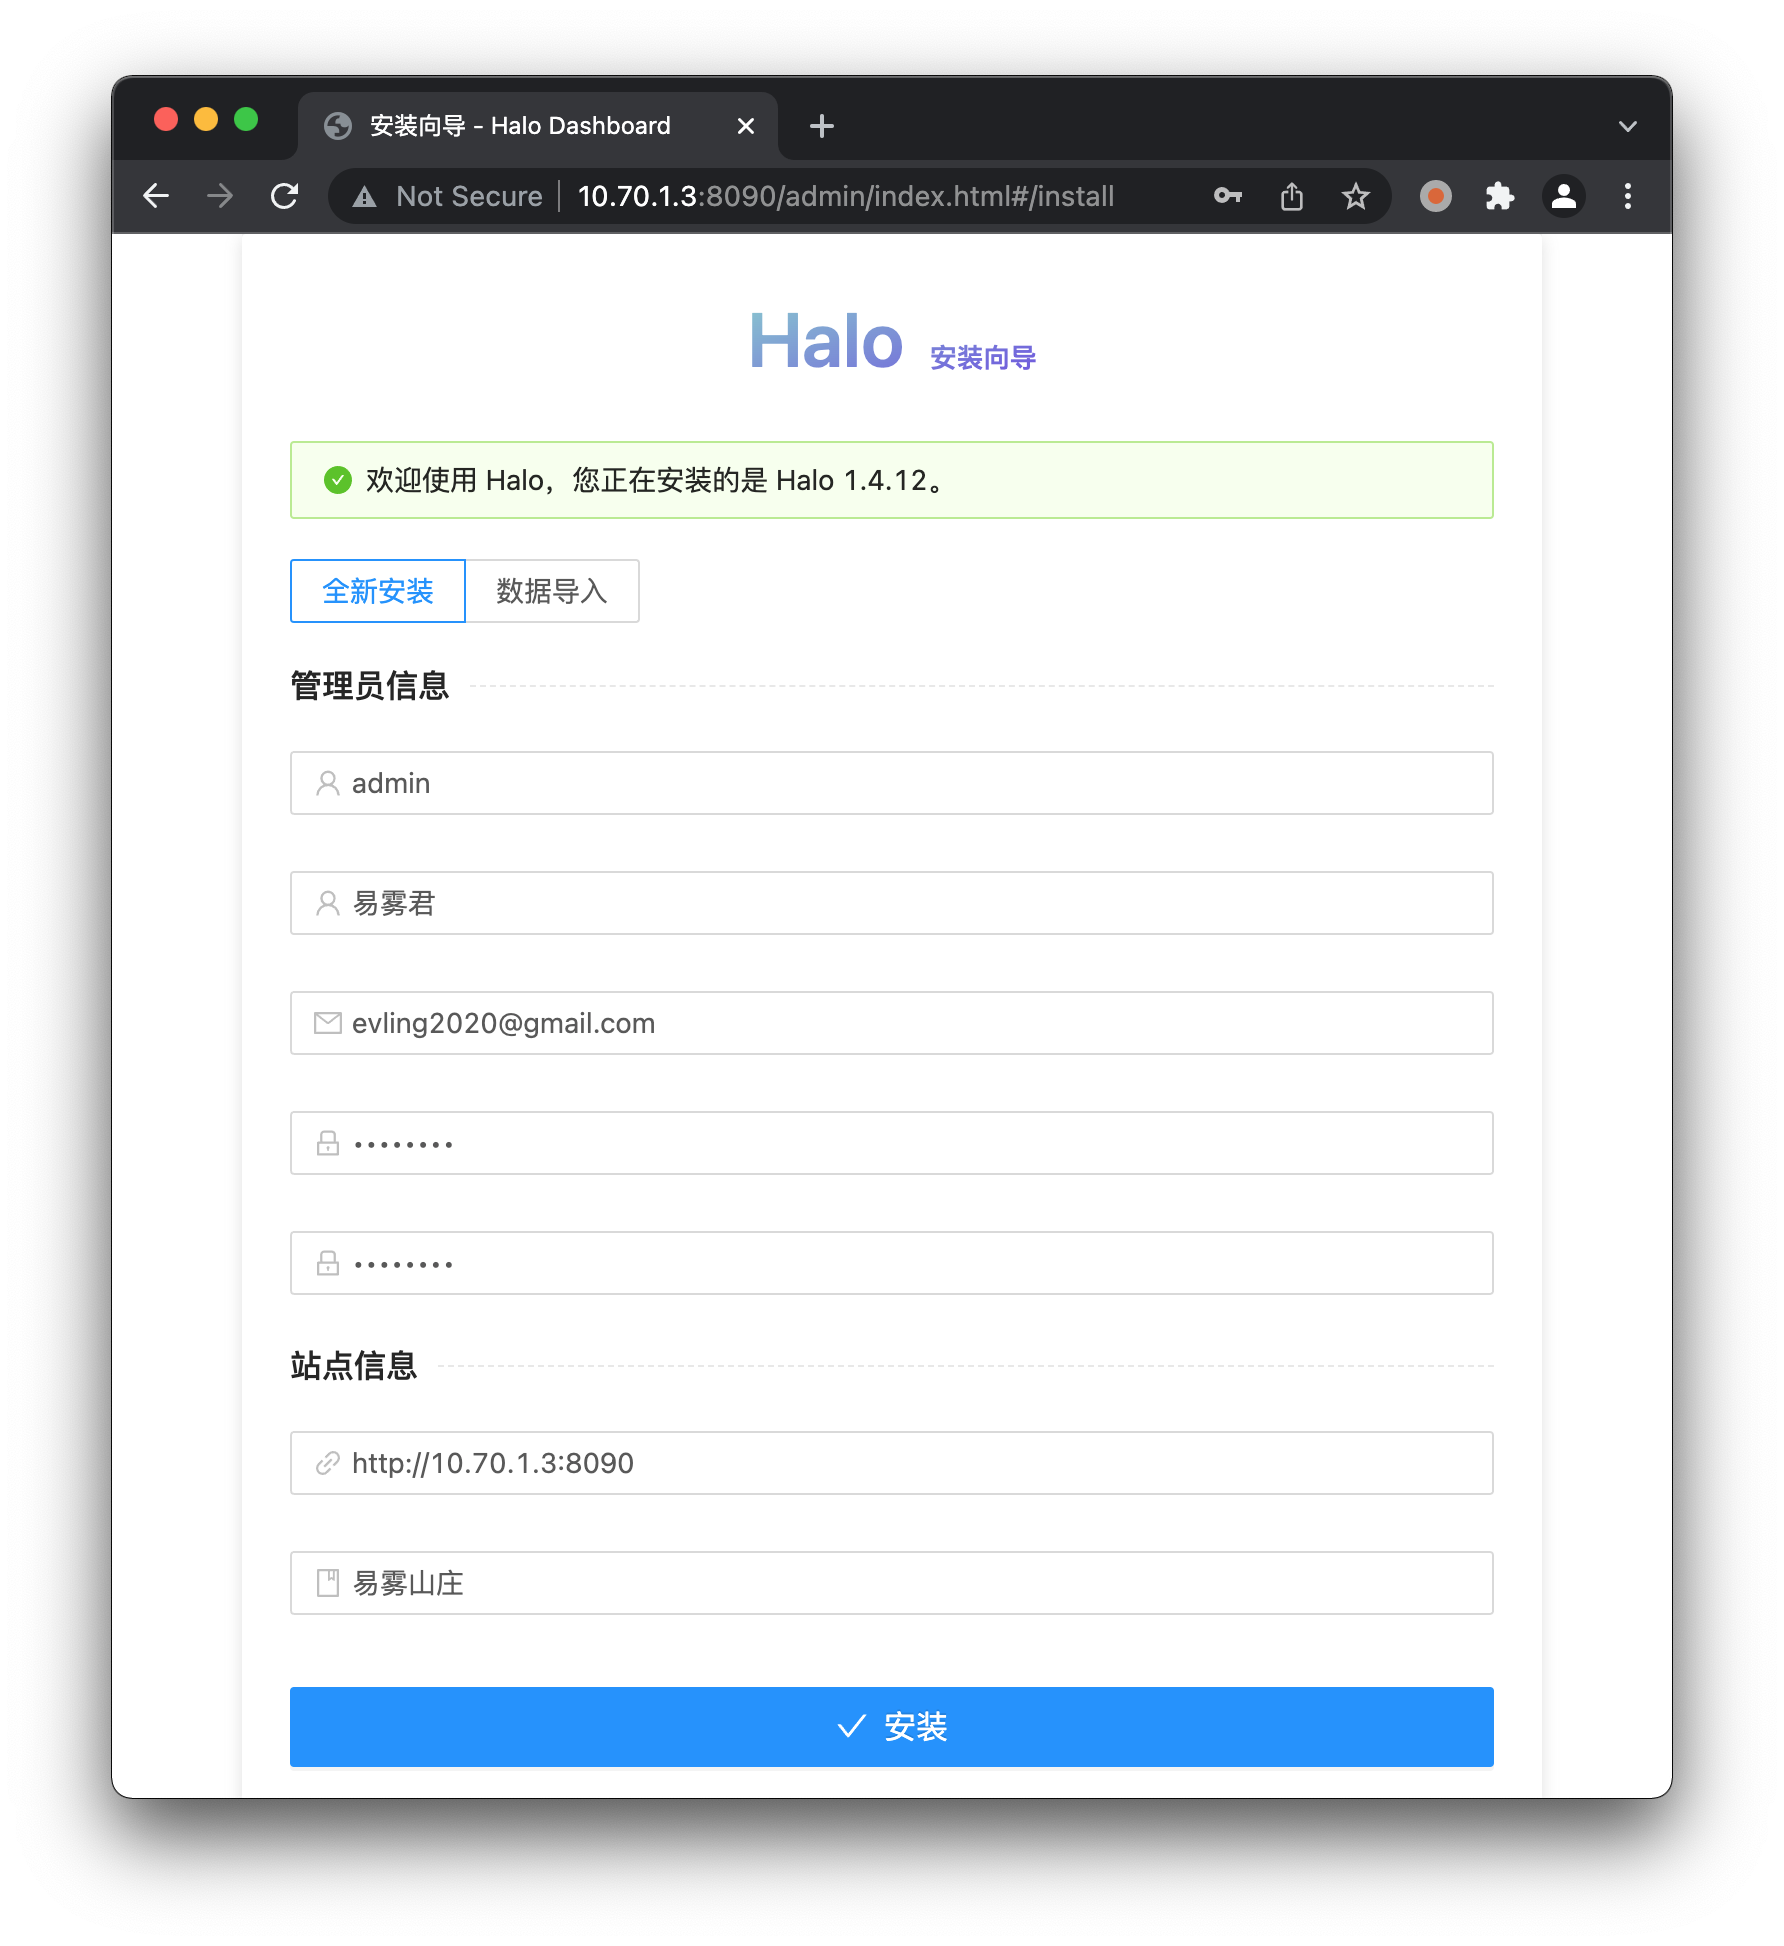Click the Halo logo heading
This screenshot has height=1946, width=1784.
tap(826, 341)
